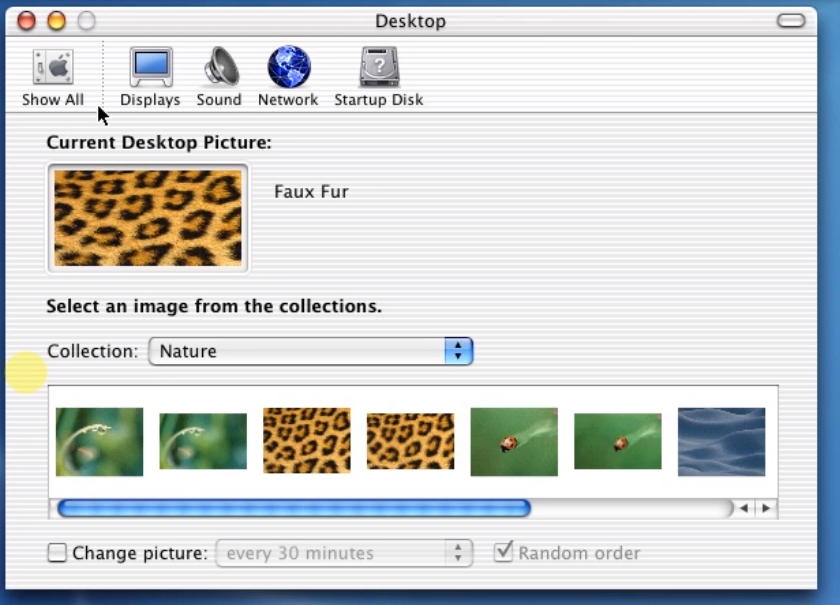This screenshot has width=840, height=605.
Task: Select the smaller second dewdrop grass thumbnail
Action: click(203, 441)
